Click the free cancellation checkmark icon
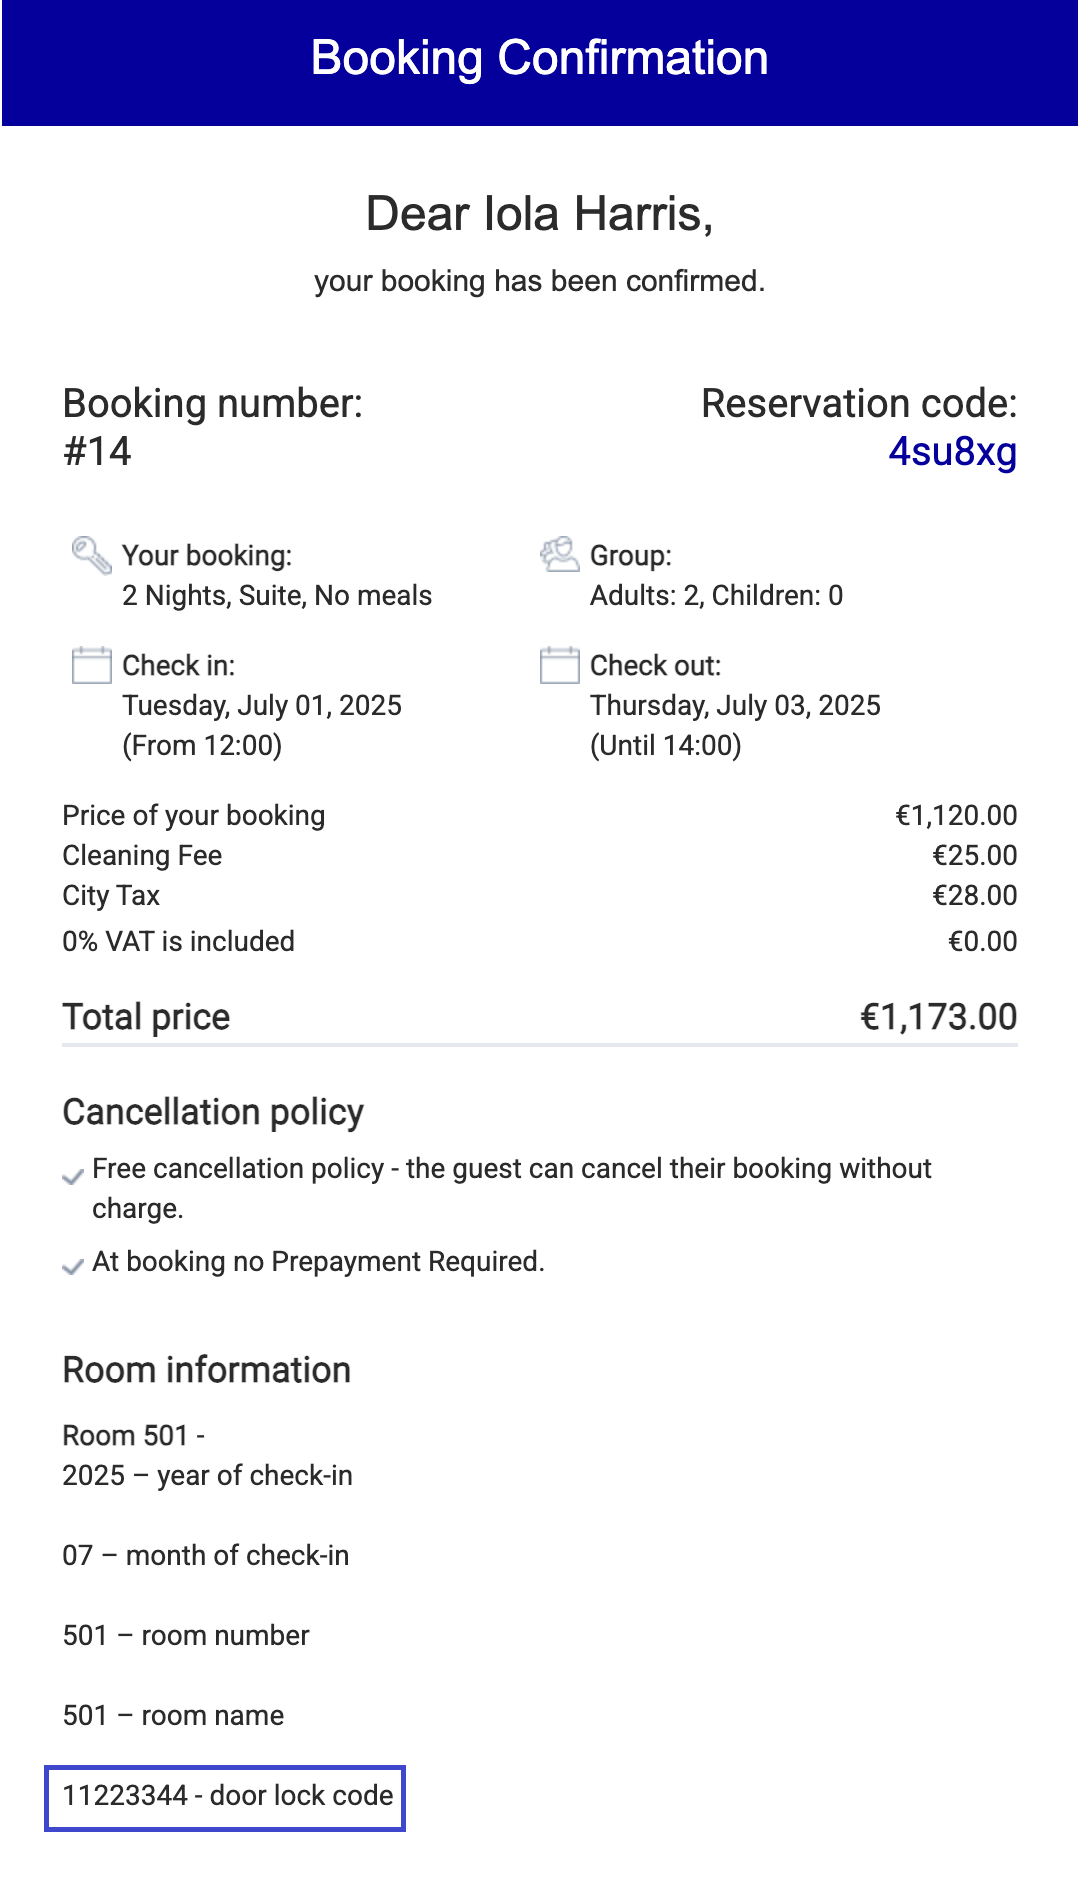 (72, 1177)
